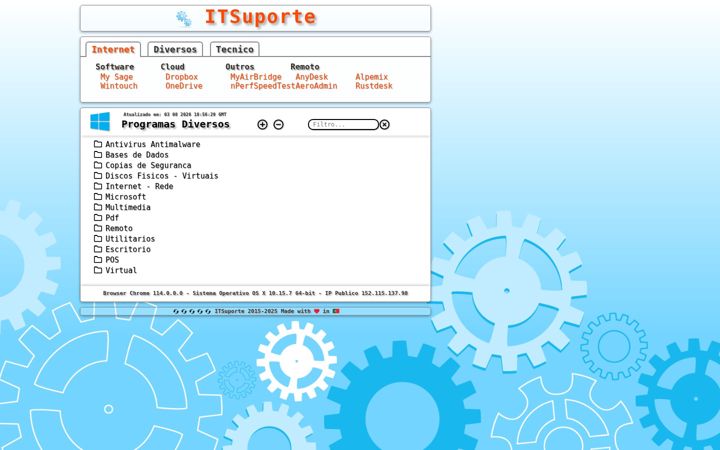Image resolution: width=720 pixels, height=450 pixels.
Task: Click the flag icon in the footer
Action: [x=336, y=311]
